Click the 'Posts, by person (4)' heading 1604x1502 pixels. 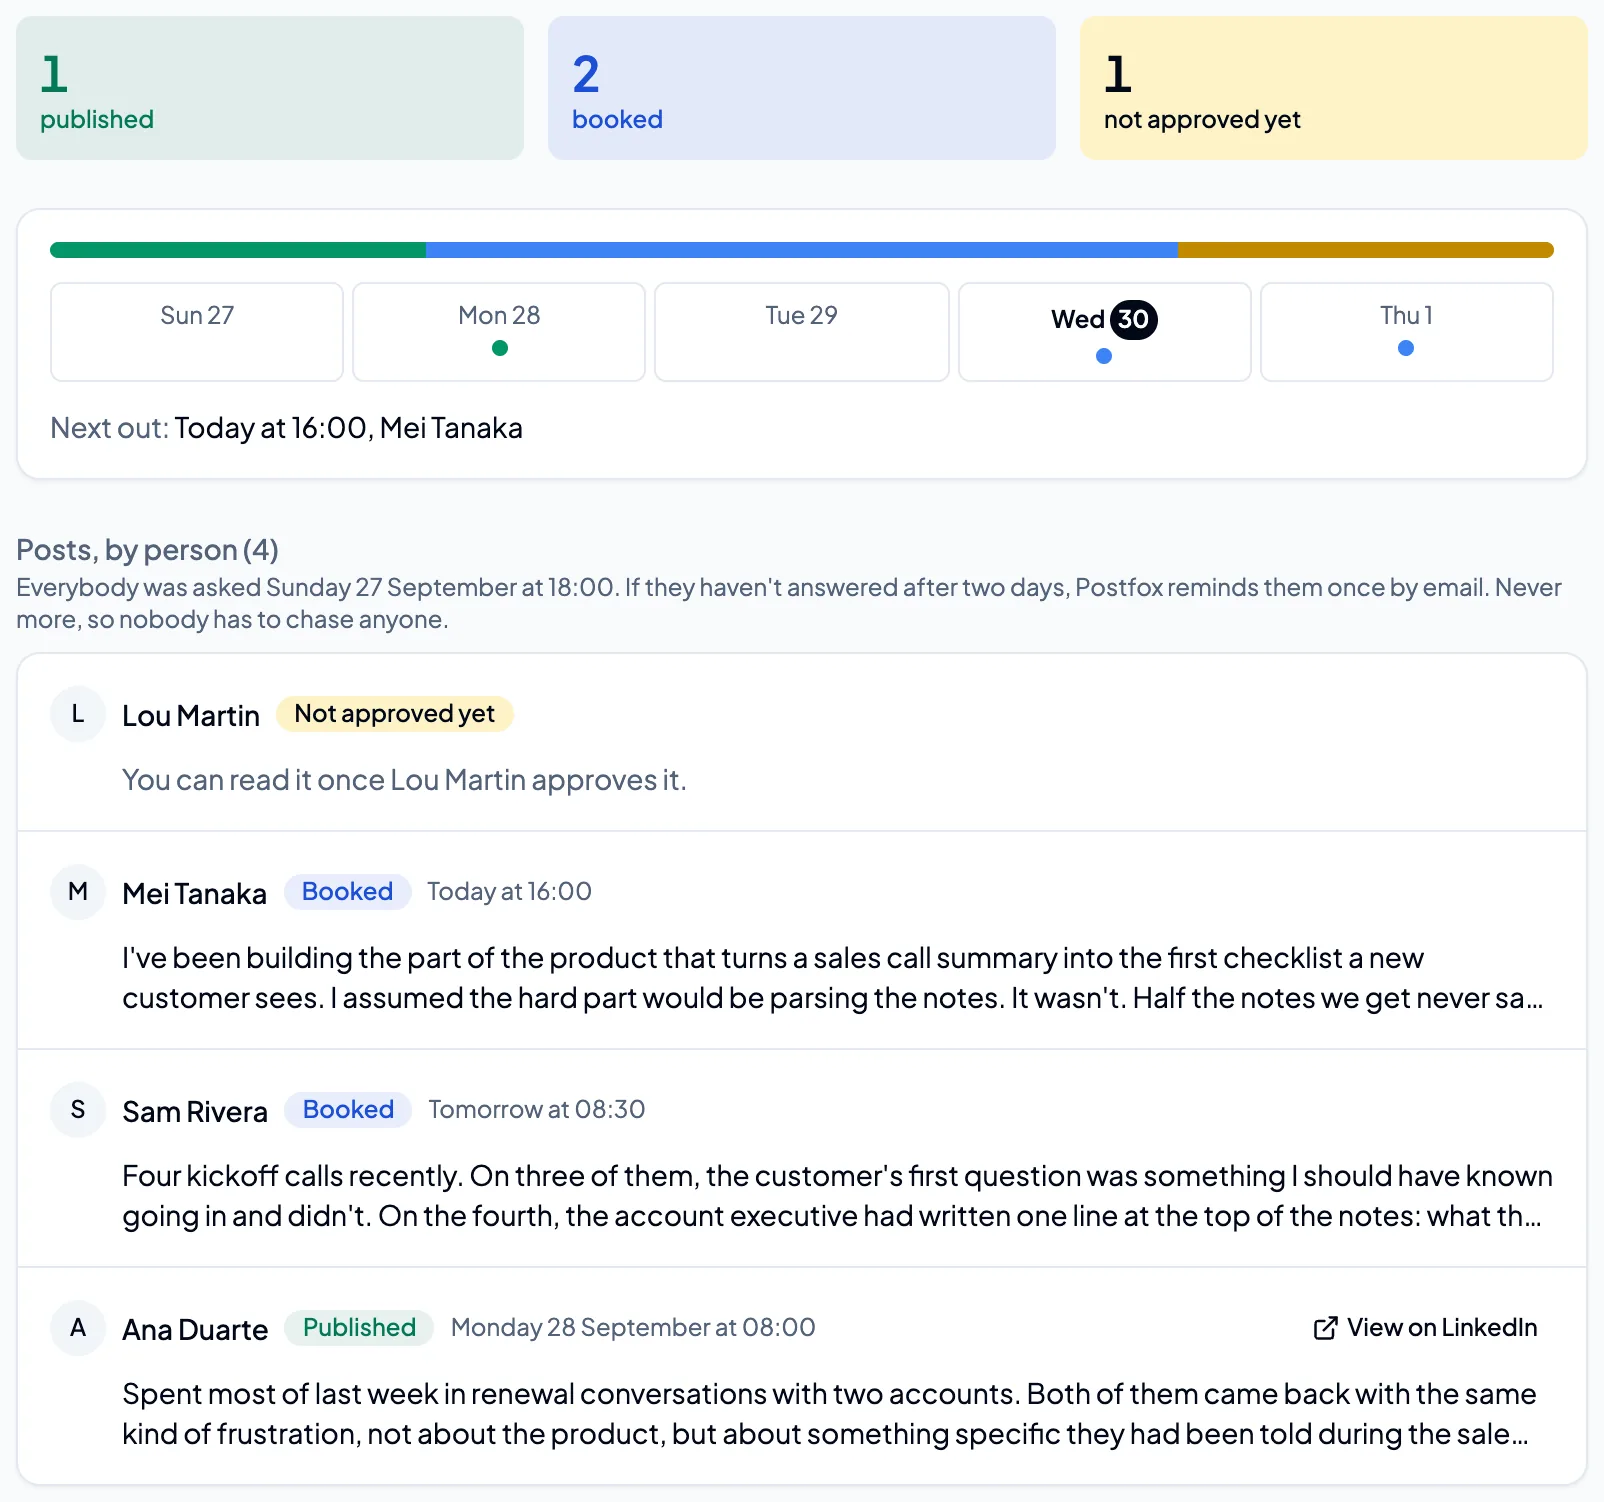pyautogui.click(x=147, y=550)
